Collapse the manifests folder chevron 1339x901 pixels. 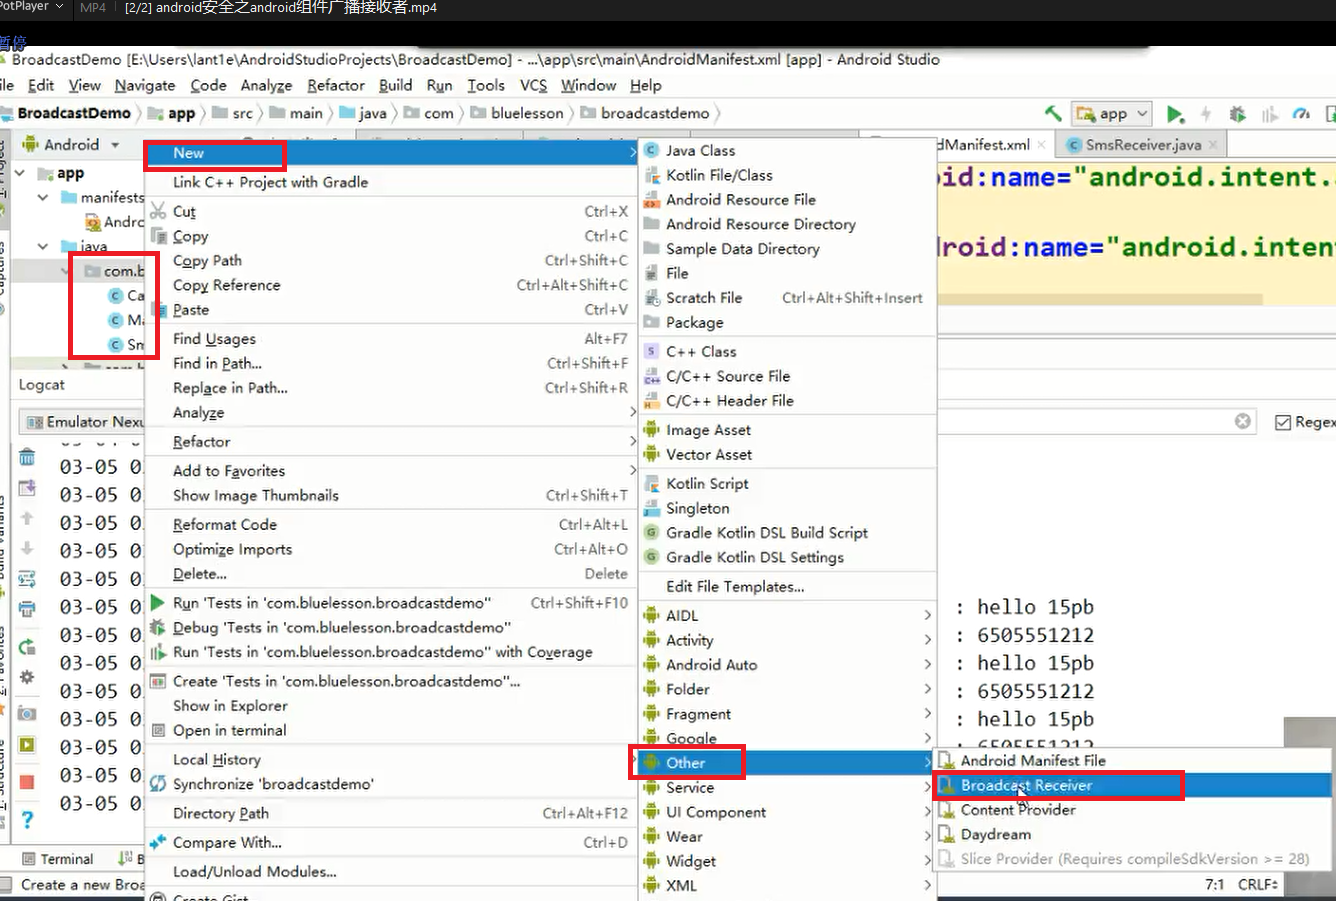43,198
